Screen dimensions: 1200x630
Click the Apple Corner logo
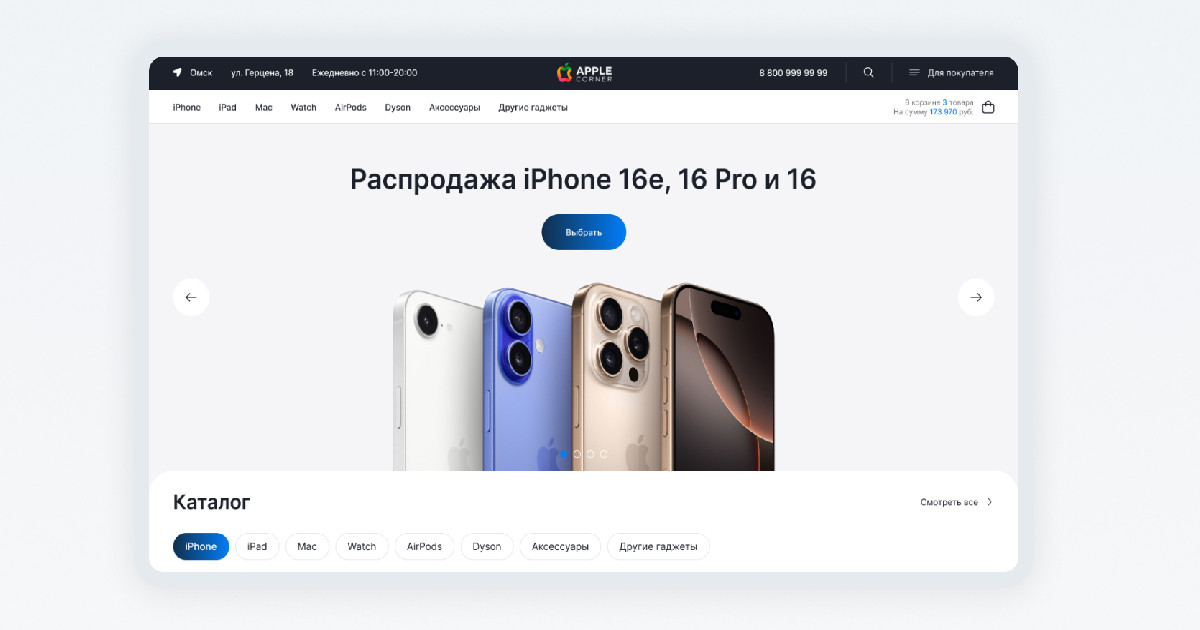click(x=584, y=73)
